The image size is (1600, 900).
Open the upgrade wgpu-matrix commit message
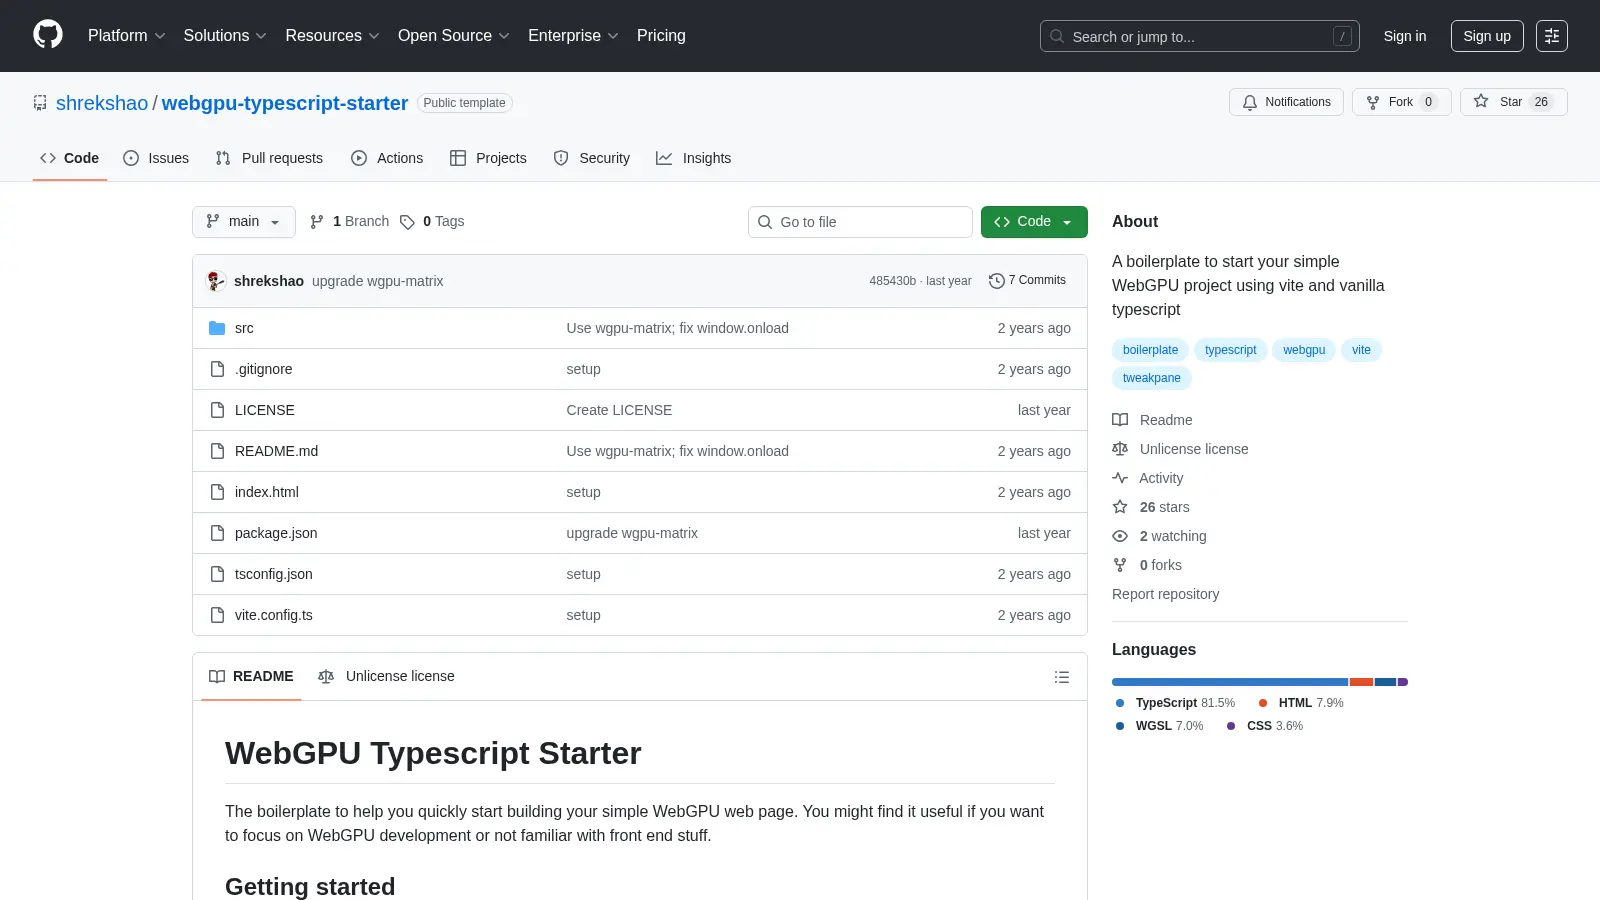click(x=377, y=281)
